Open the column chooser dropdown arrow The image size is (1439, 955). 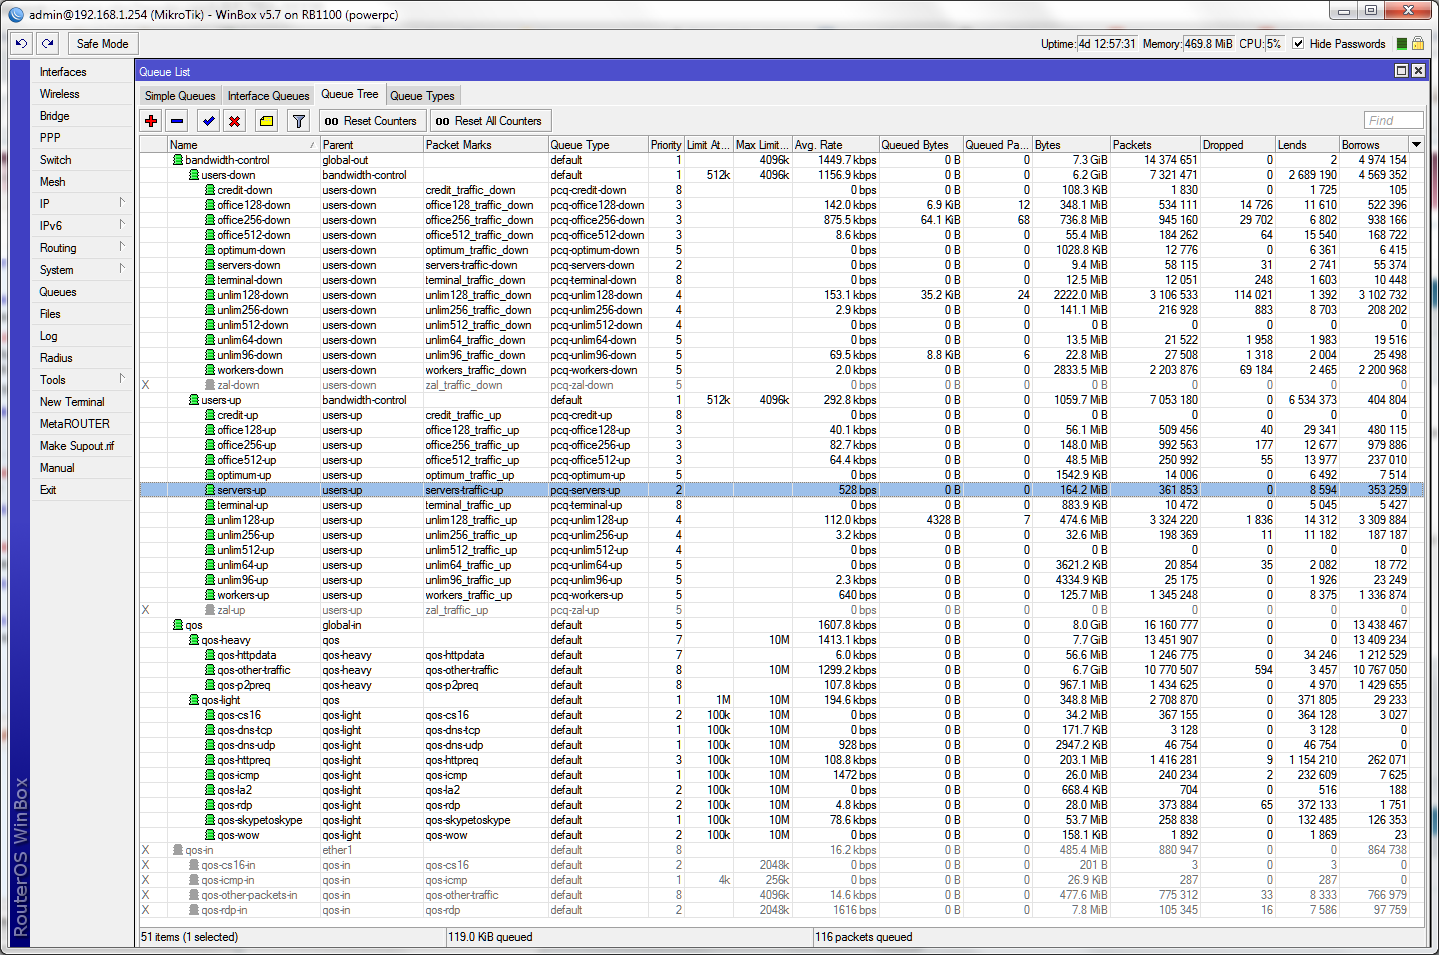1416,145
